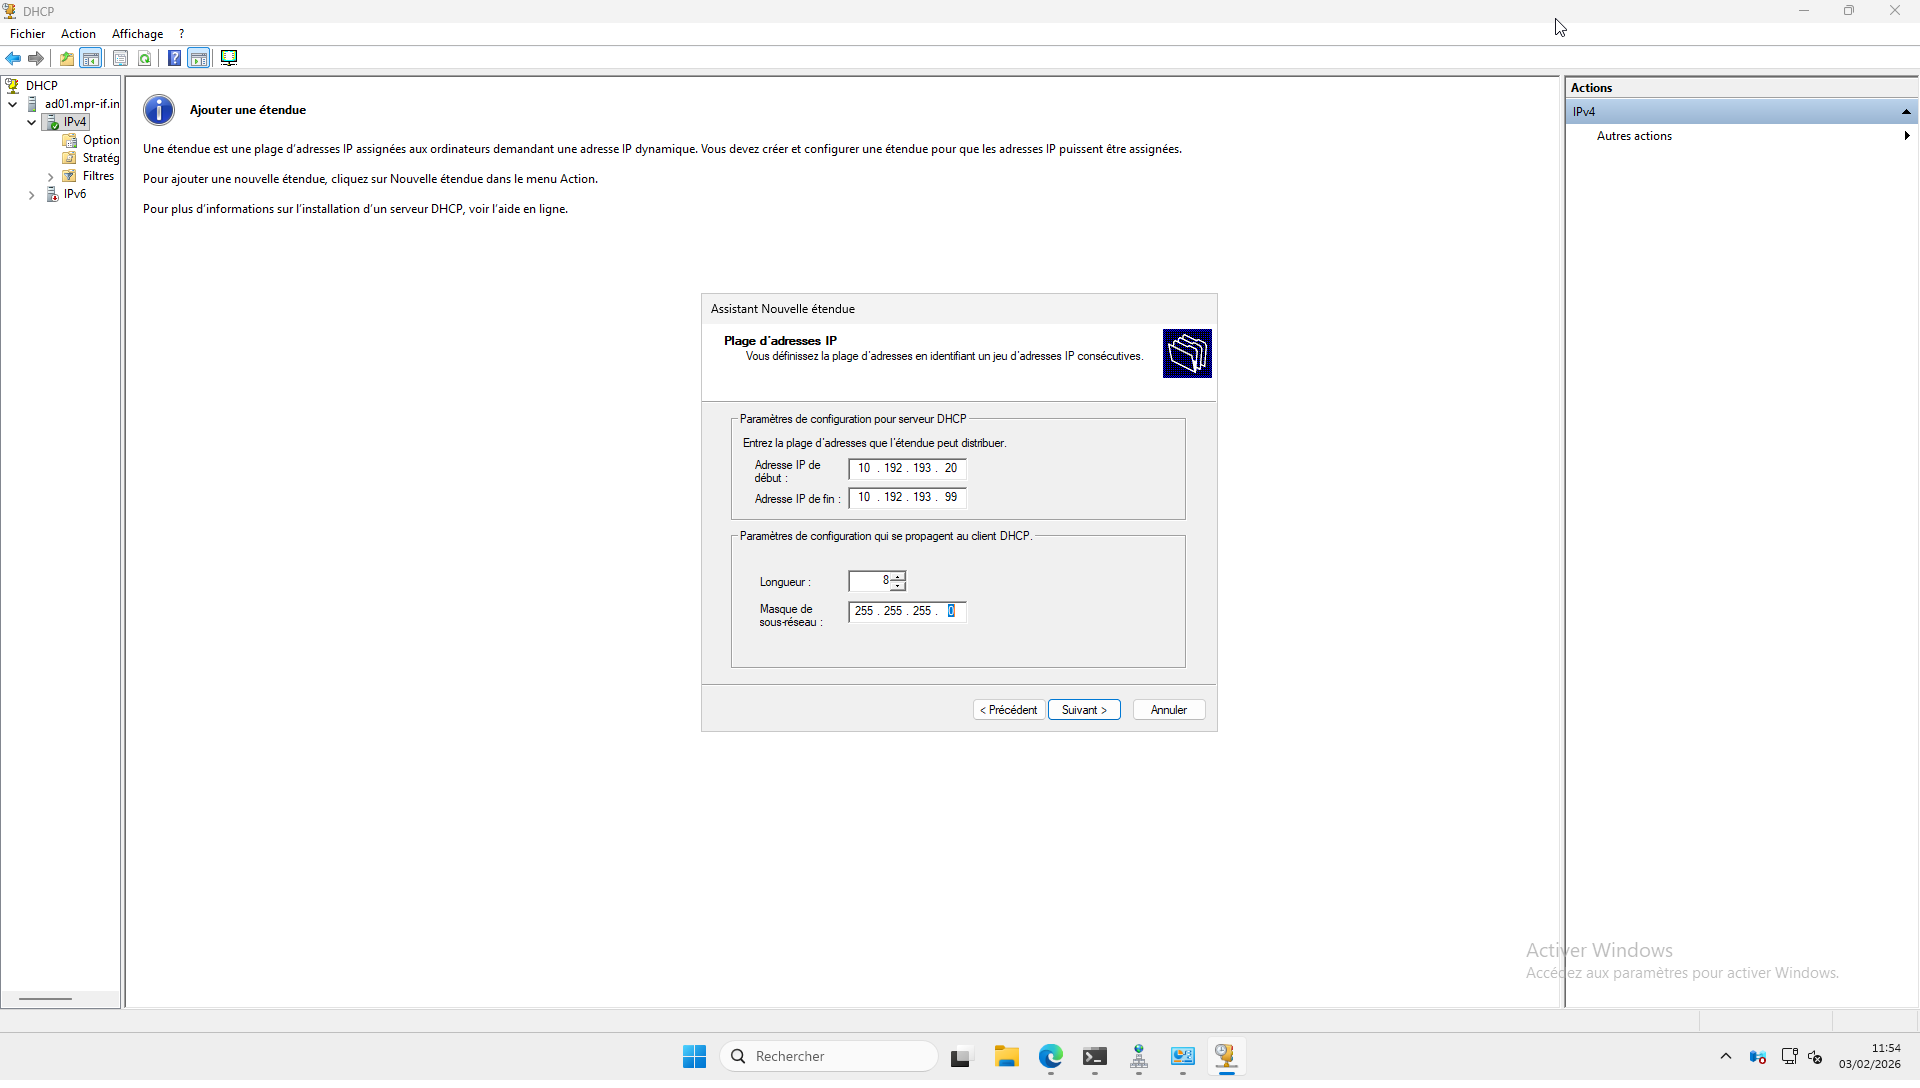Screen dimensions: 1920x1088
Task: Open the Affichage menu
Action: [137, 34]
